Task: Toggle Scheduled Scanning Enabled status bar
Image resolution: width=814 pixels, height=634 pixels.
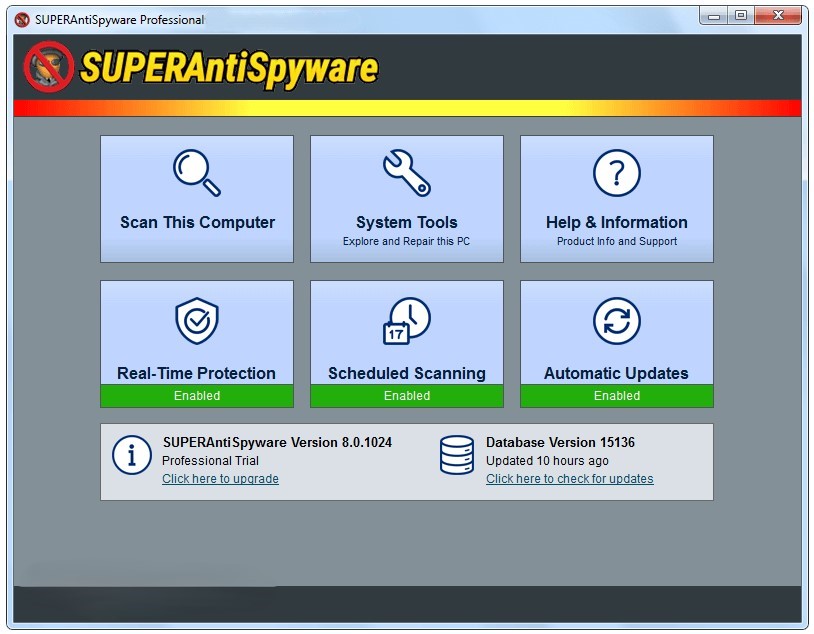Action: tap(406, 396)
